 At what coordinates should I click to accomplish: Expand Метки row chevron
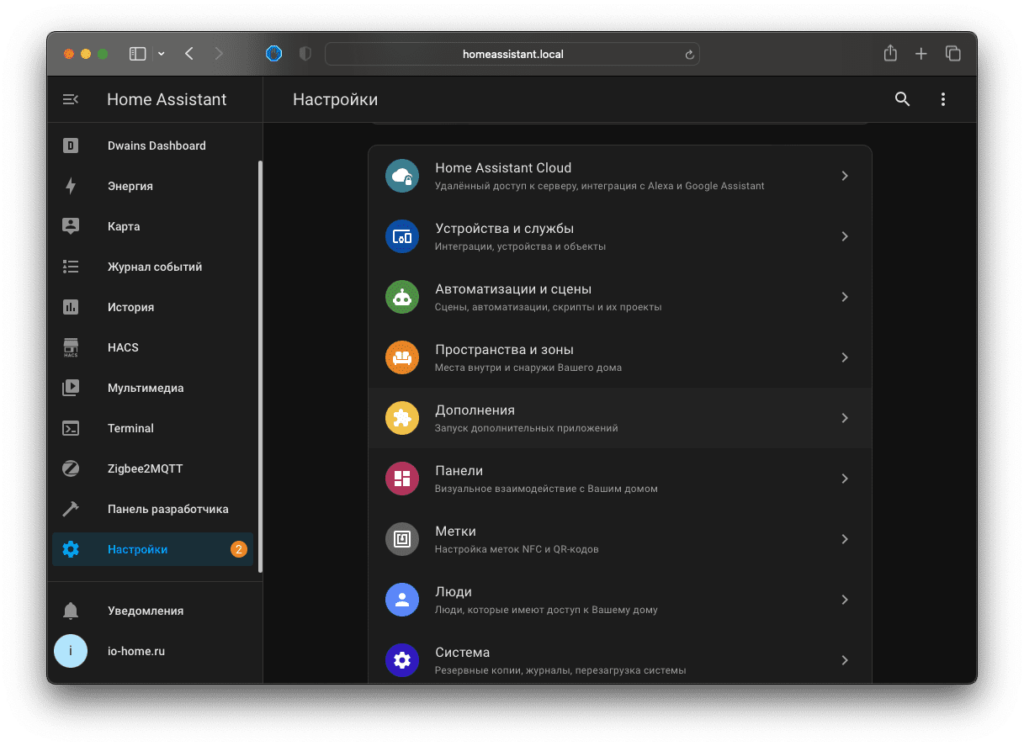844,540
